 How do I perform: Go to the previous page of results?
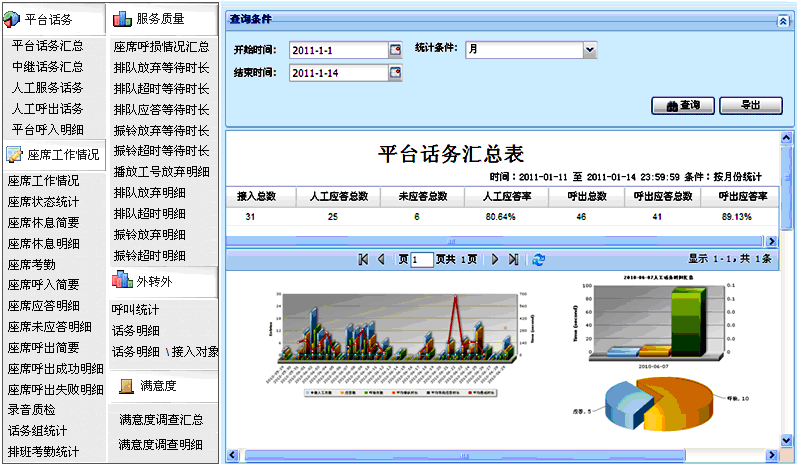click(381, 259)
